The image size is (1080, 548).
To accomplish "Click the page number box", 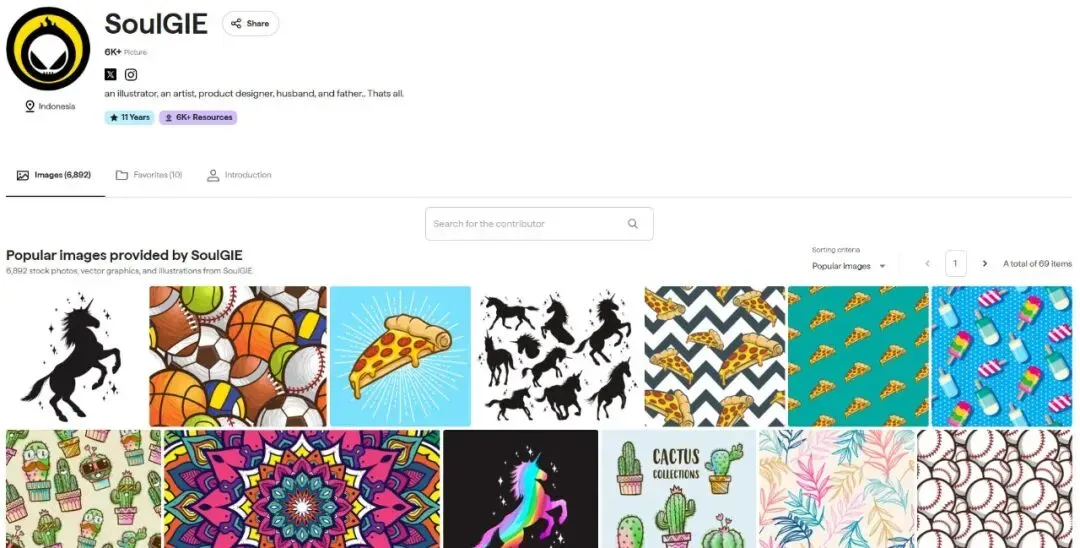I will 955,264.
